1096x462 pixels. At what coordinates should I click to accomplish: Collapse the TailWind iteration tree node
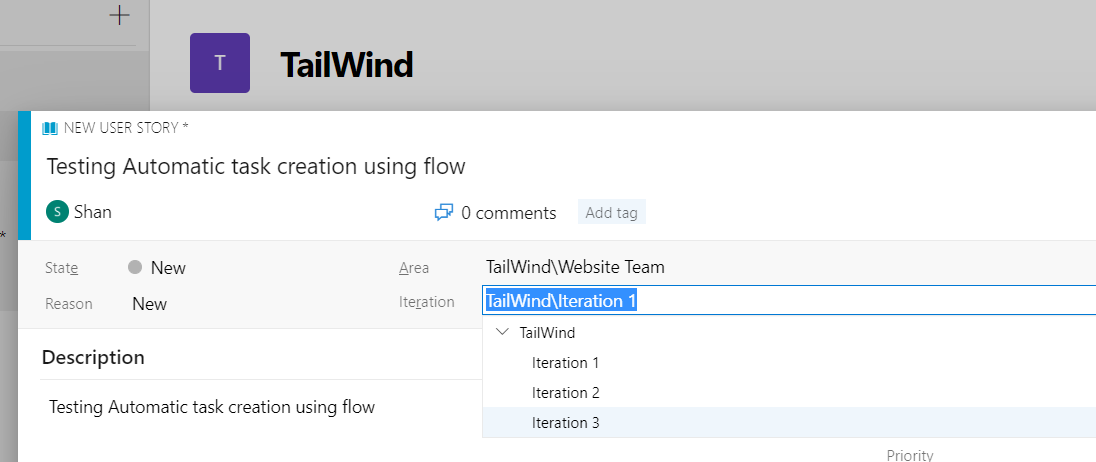(503, 332)
